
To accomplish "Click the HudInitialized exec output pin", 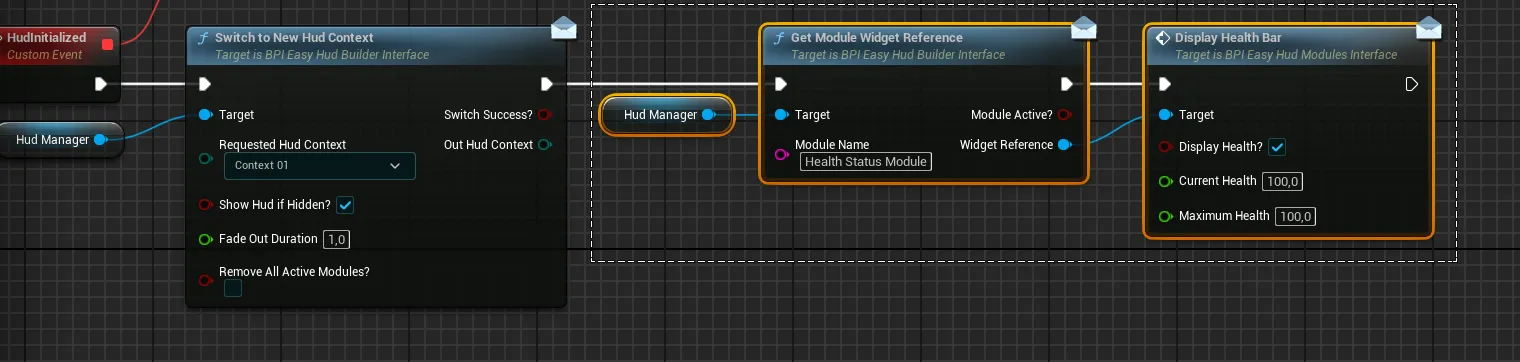I will point(101,84).
